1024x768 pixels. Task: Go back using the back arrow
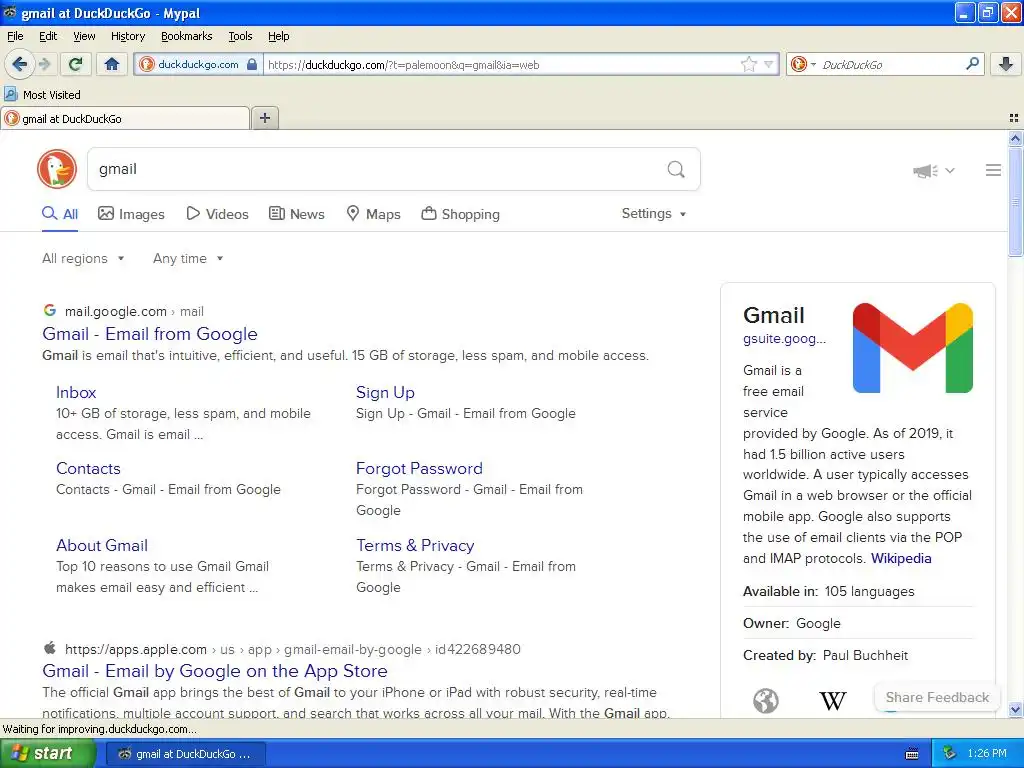coord(19,64)
